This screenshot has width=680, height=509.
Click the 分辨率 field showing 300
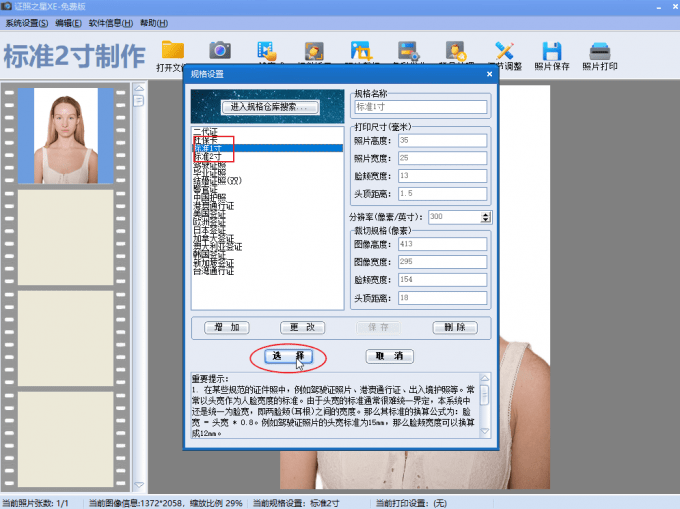(455, 217)
